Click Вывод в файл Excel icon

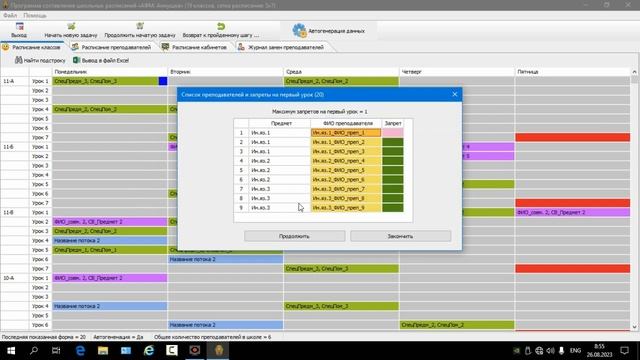click(76, 60)
